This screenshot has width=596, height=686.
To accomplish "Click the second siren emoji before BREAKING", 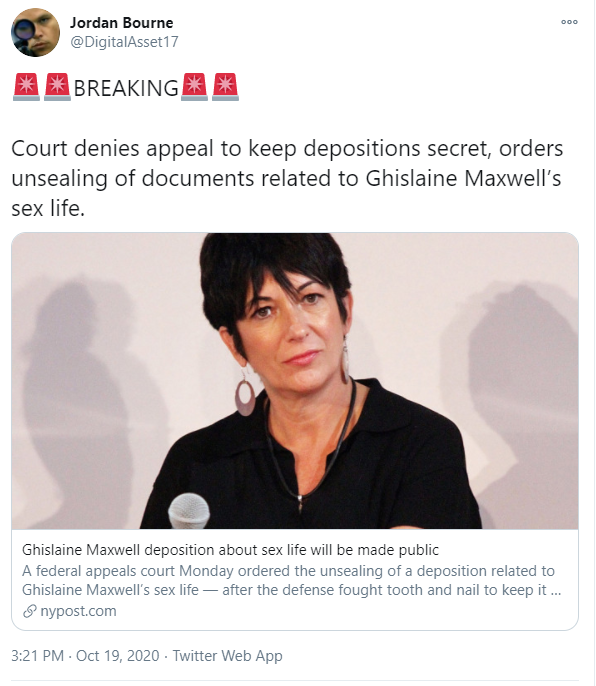I will tap(57, 87).
